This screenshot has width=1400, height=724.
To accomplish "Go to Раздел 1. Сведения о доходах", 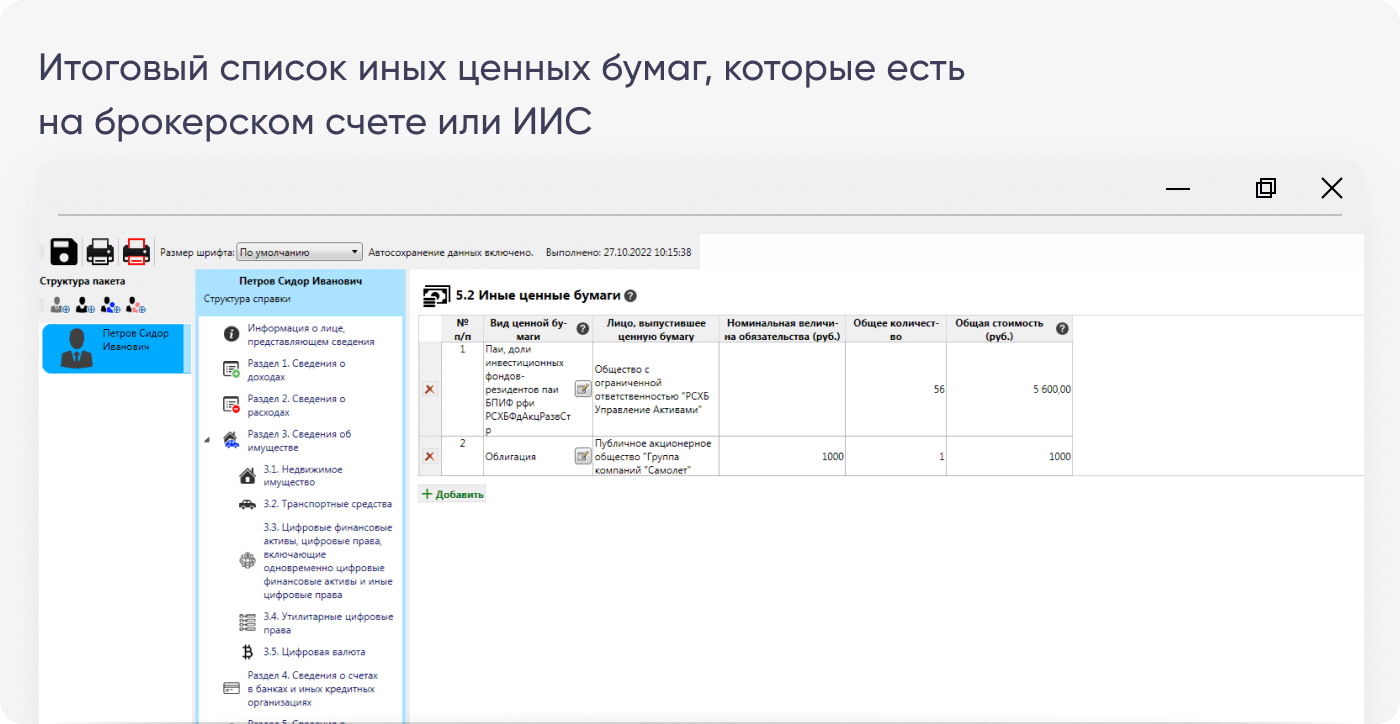I will point(296,370).
